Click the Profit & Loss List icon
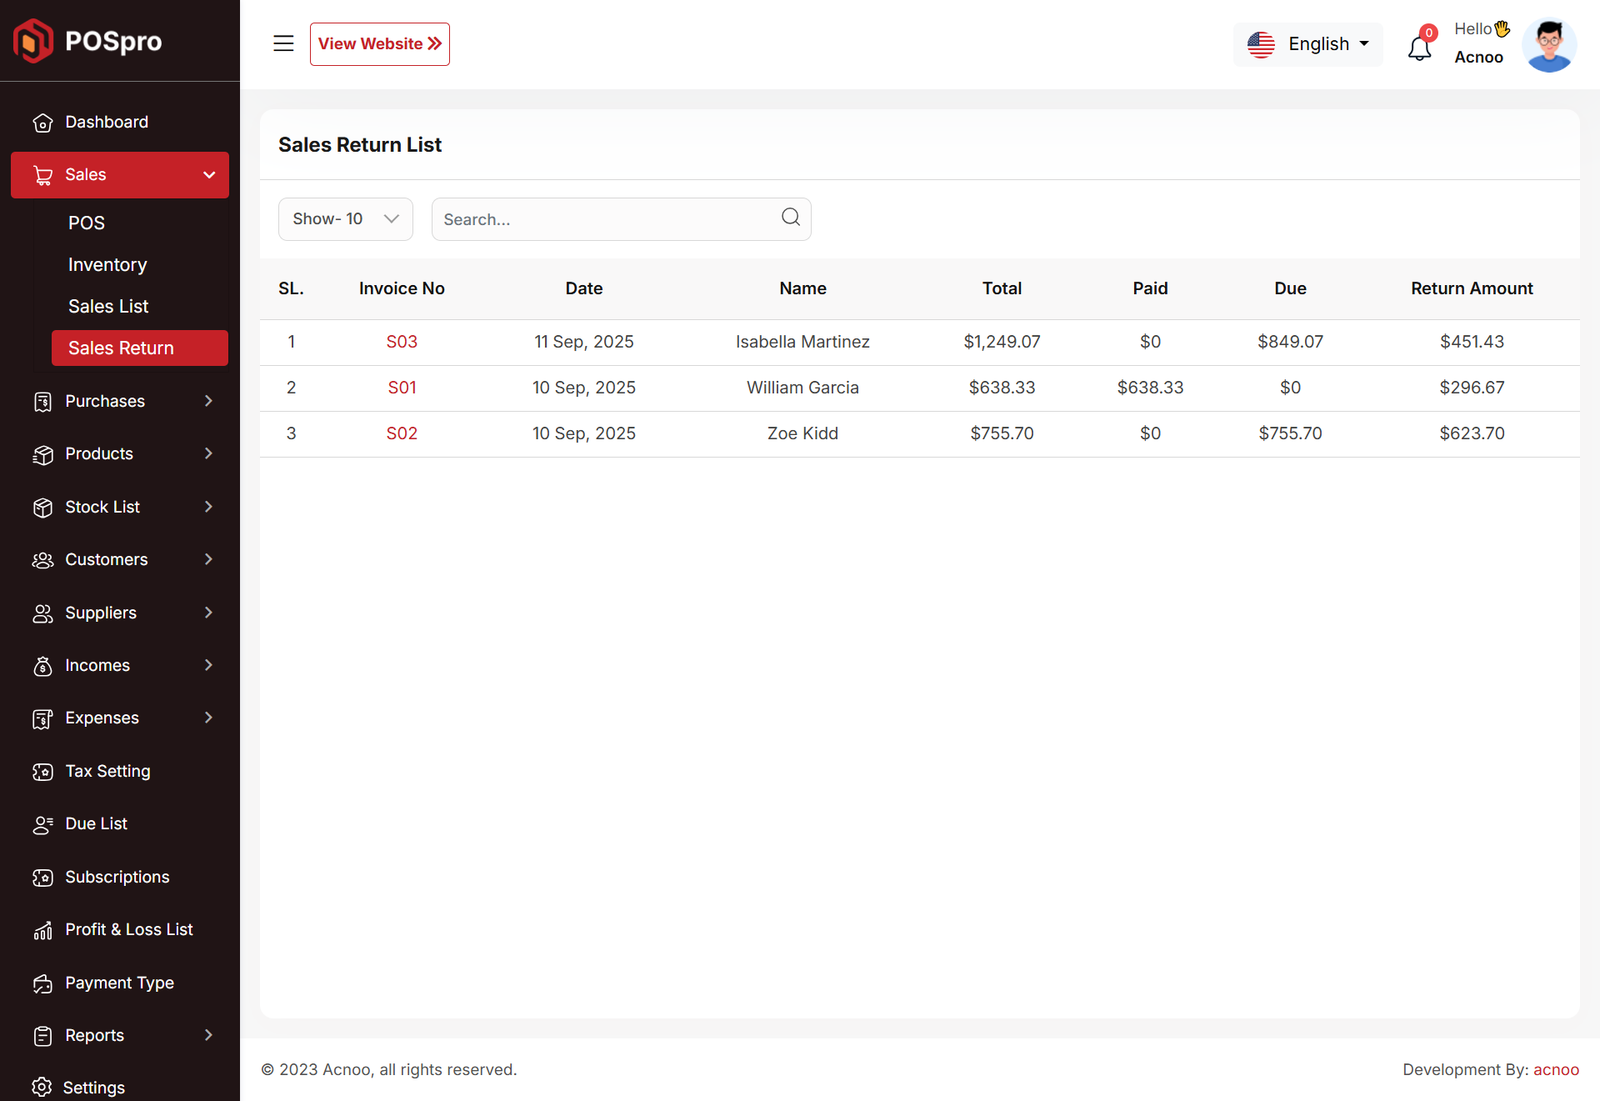Screen dimensions: 1600x1101 click(42, 931)
